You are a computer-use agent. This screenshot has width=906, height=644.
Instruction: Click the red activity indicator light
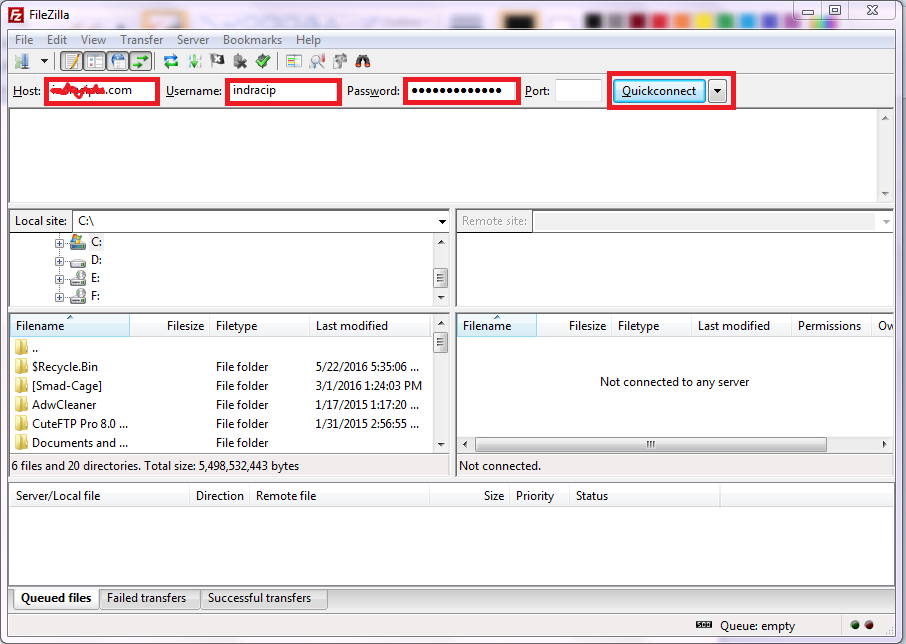click(x=869, y=625)
